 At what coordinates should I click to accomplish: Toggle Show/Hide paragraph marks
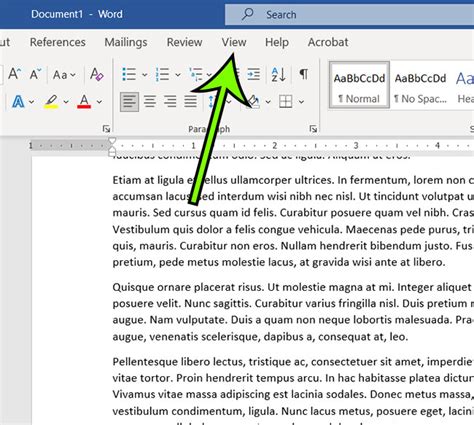tap(304, 74)
